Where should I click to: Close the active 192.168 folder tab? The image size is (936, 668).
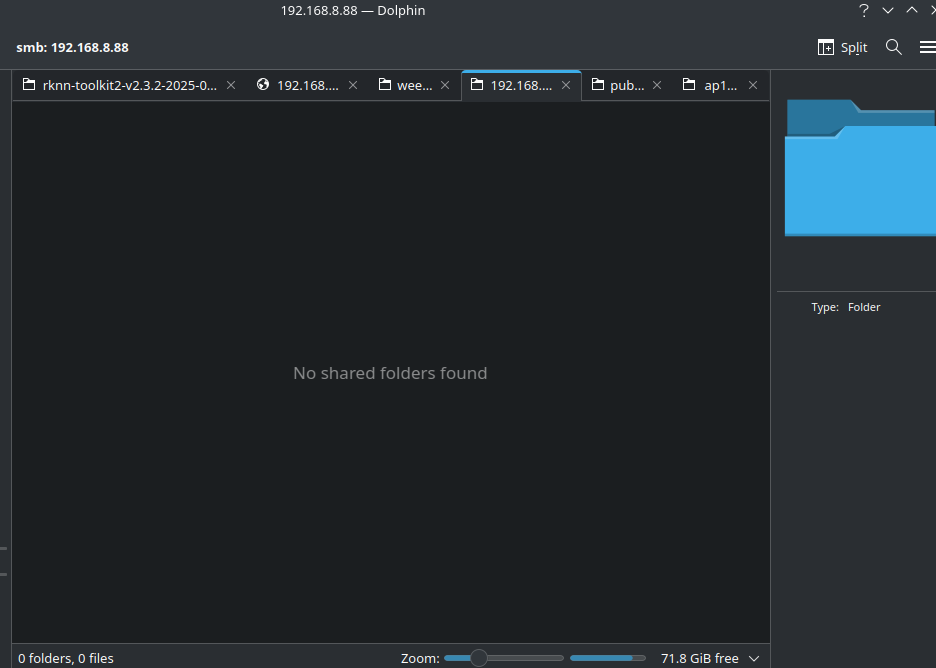(x=566, y=85)
